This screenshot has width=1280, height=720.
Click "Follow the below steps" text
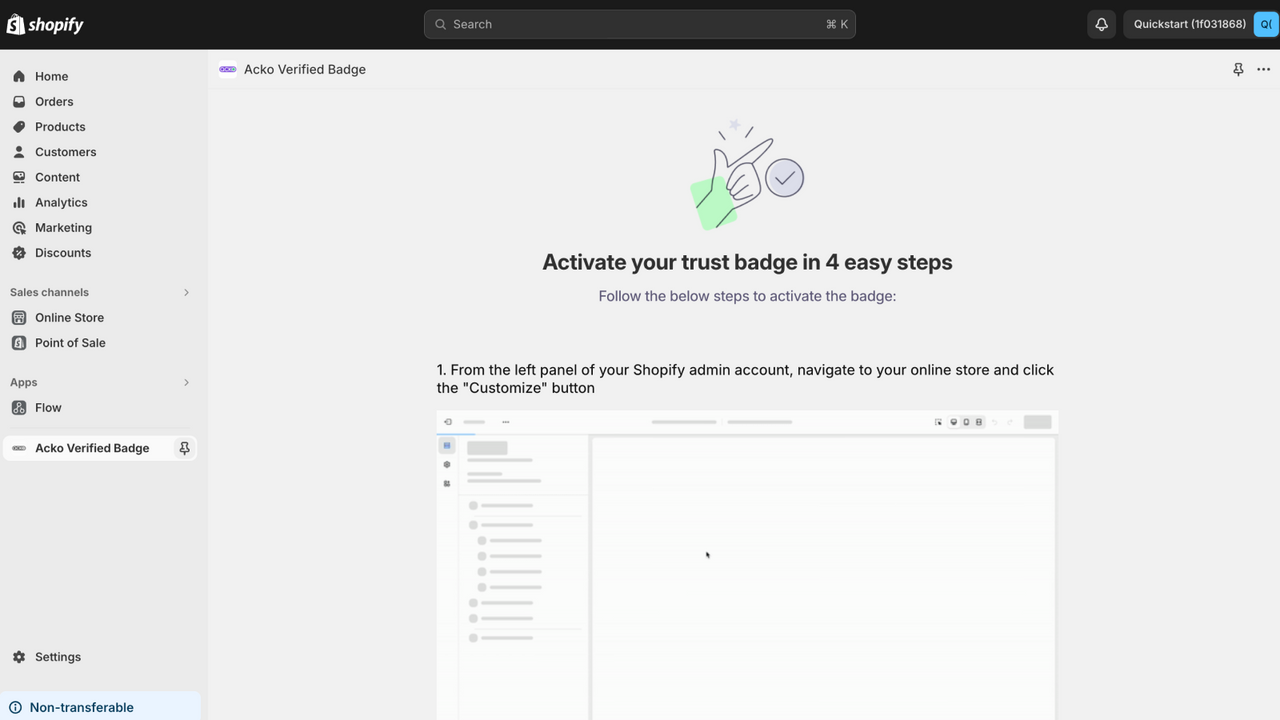747,296
